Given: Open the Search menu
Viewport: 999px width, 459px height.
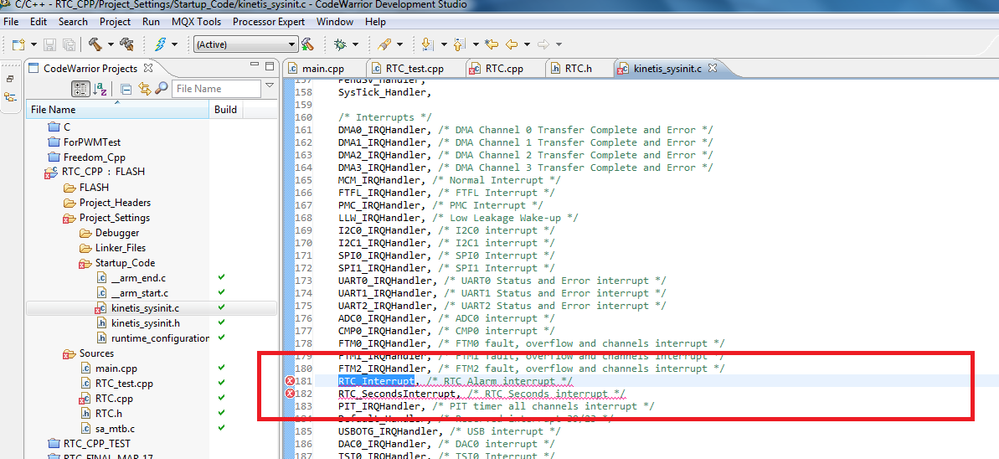Looking at the screenshot, I should click(x=73, y=22).
